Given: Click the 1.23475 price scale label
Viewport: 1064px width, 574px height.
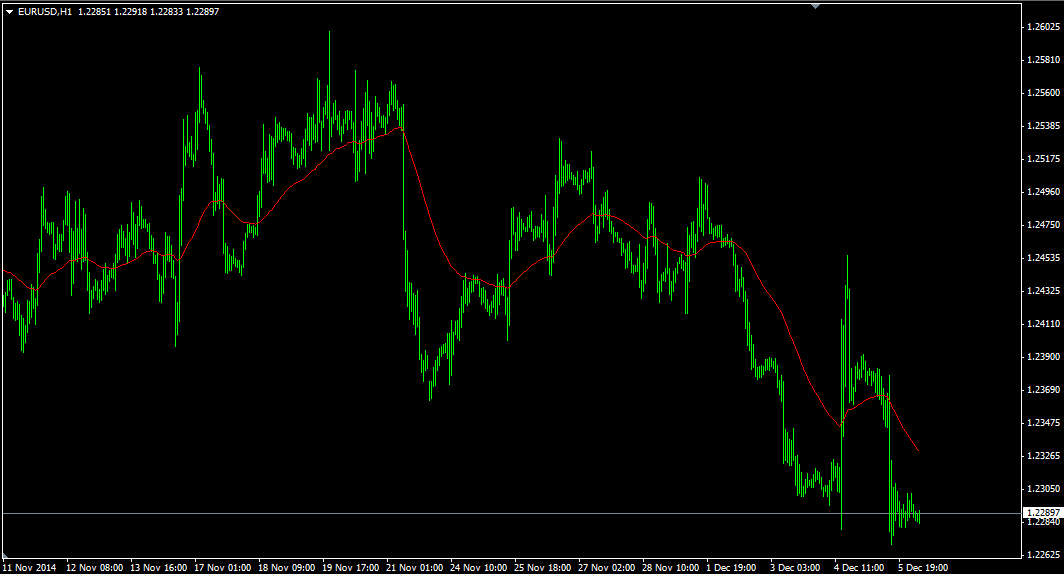Looking at the screenshot, I should (1044, 423).
